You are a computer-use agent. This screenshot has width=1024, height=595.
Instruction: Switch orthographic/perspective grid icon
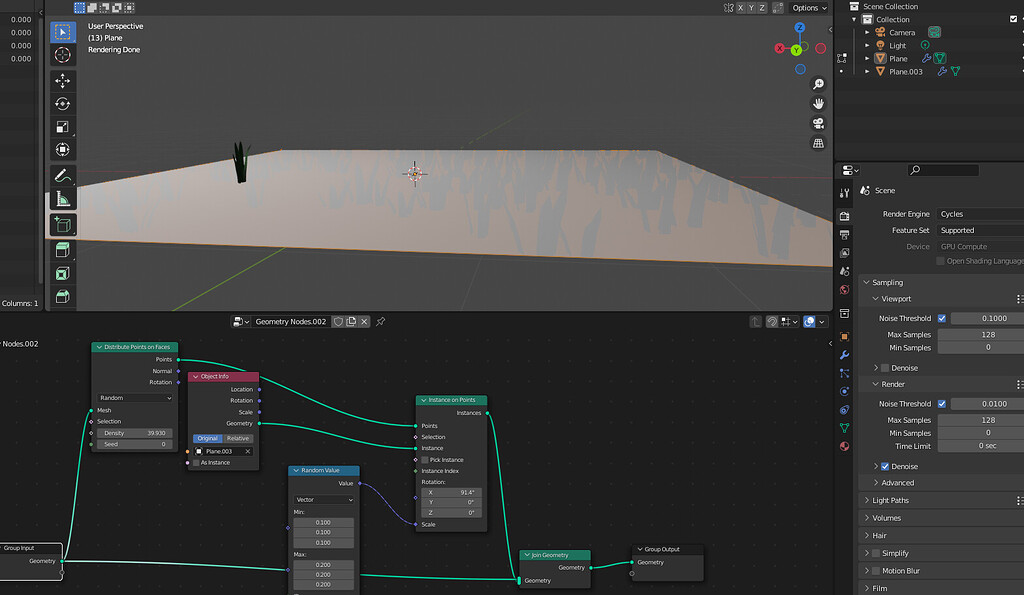(818, 143)
